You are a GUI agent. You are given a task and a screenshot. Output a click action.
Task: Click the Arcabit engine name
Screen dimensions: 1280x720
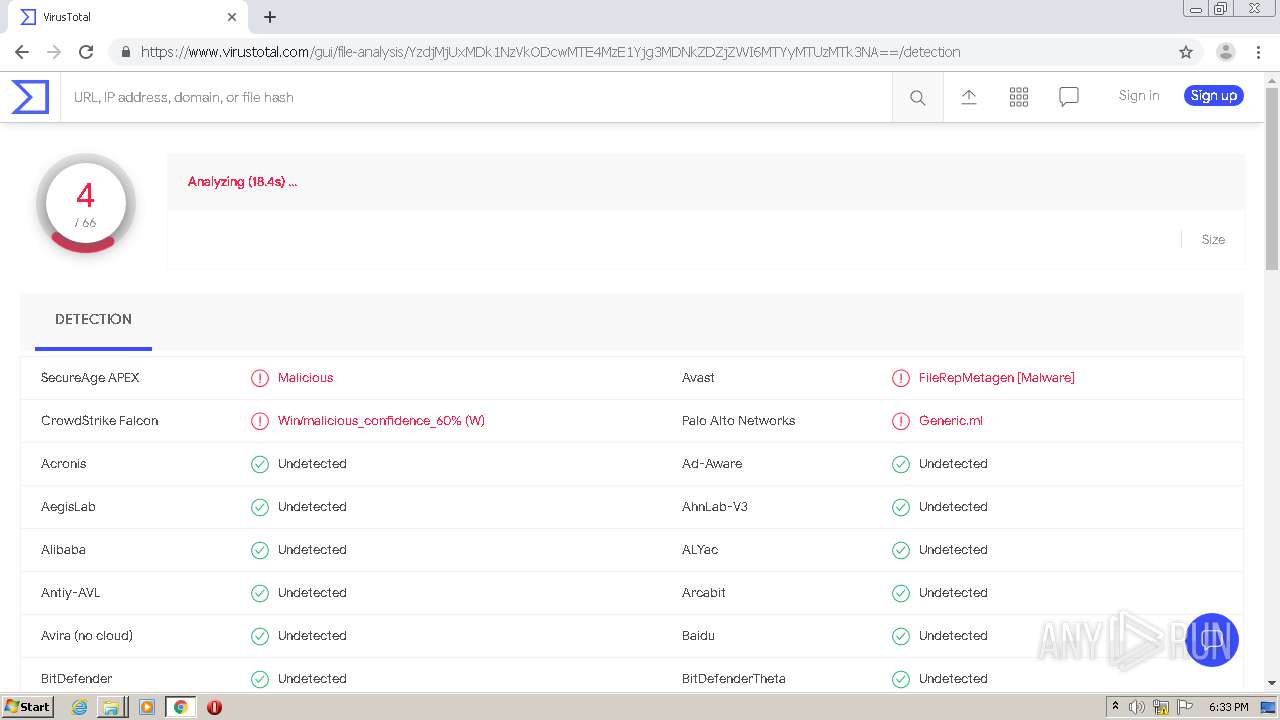tap(704, 593)
